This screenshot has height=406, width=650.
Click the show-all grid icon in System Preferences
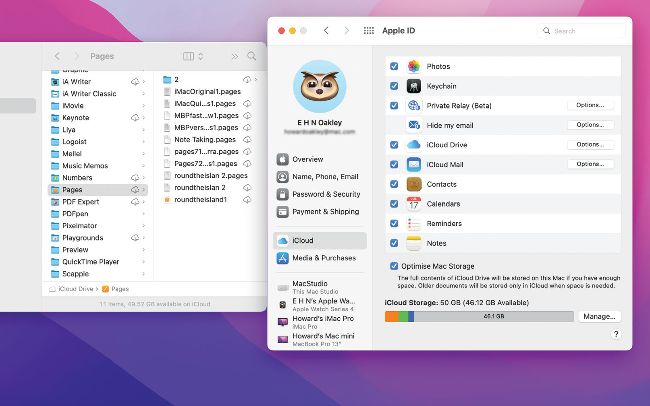pyautogui.click(x=369, y=31)
